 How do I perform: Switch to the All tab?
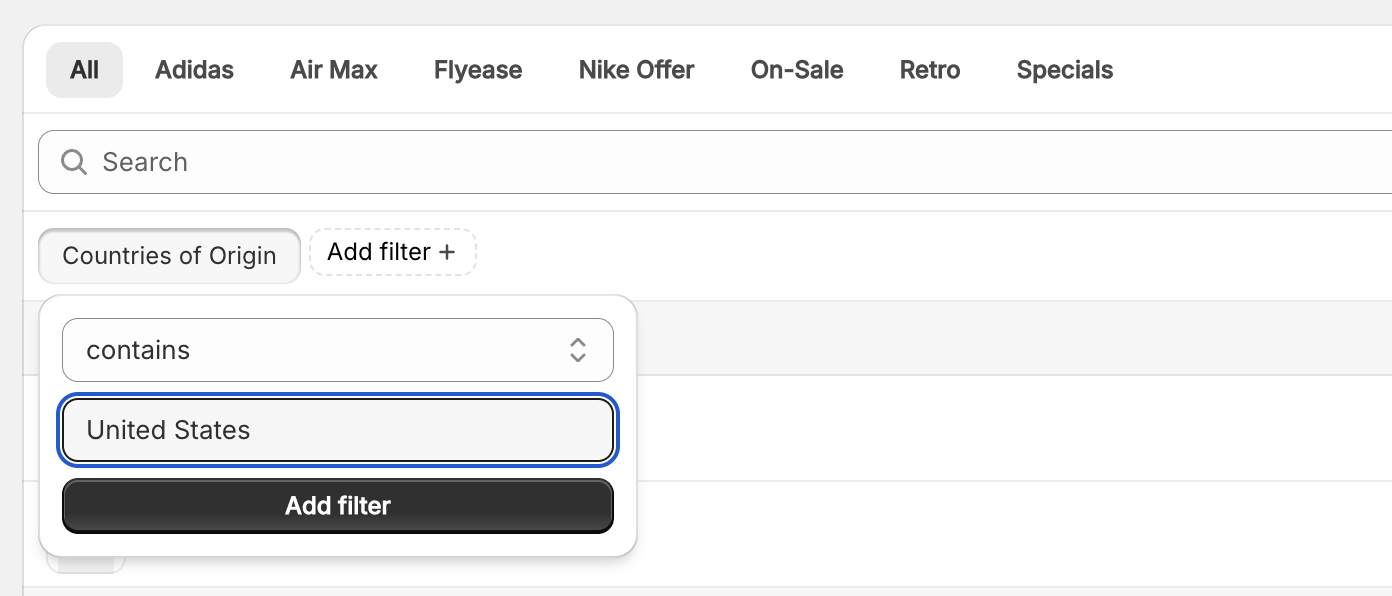pyautogui.click(x=84, y=70)
